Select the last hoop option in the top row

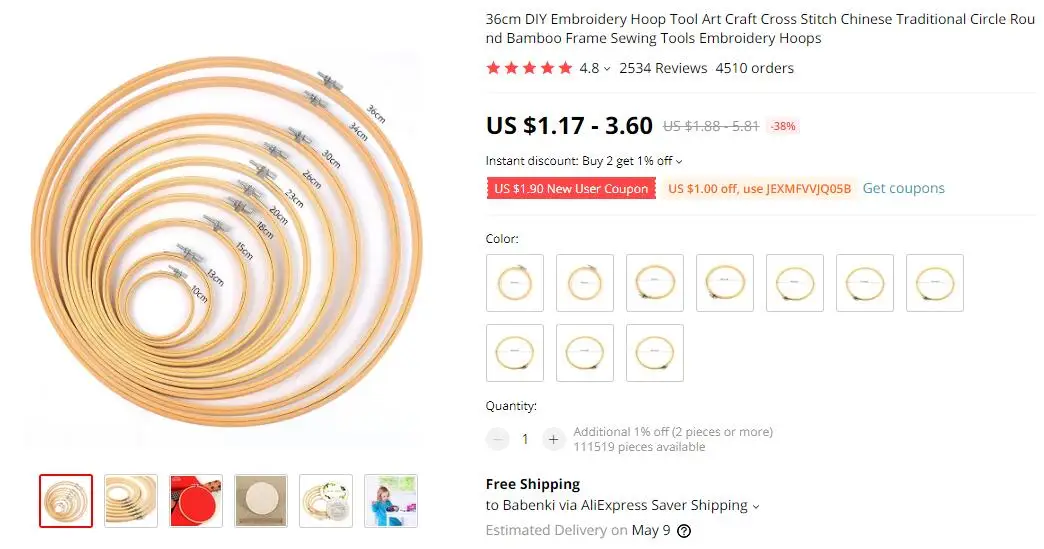935,283
